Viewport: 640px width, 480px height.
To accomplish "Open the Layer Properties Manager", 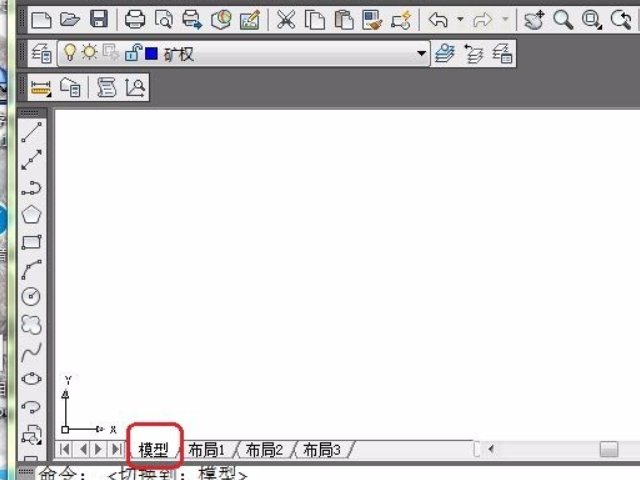I will (x=41, y=53).
